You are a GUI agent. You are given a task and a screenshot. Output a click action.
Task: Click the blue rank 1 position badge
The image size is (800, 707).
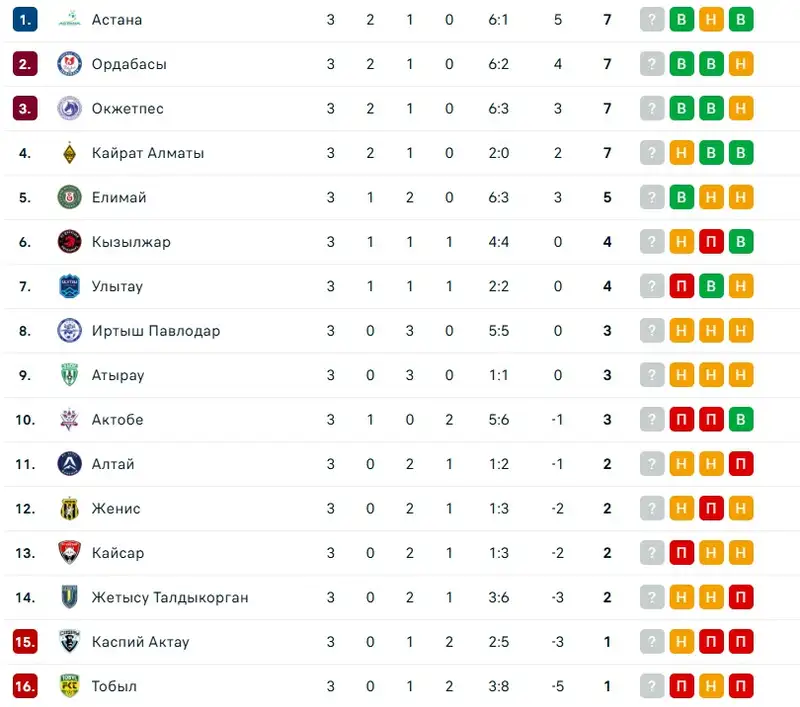pyautogui.click(x=25, y=20)
